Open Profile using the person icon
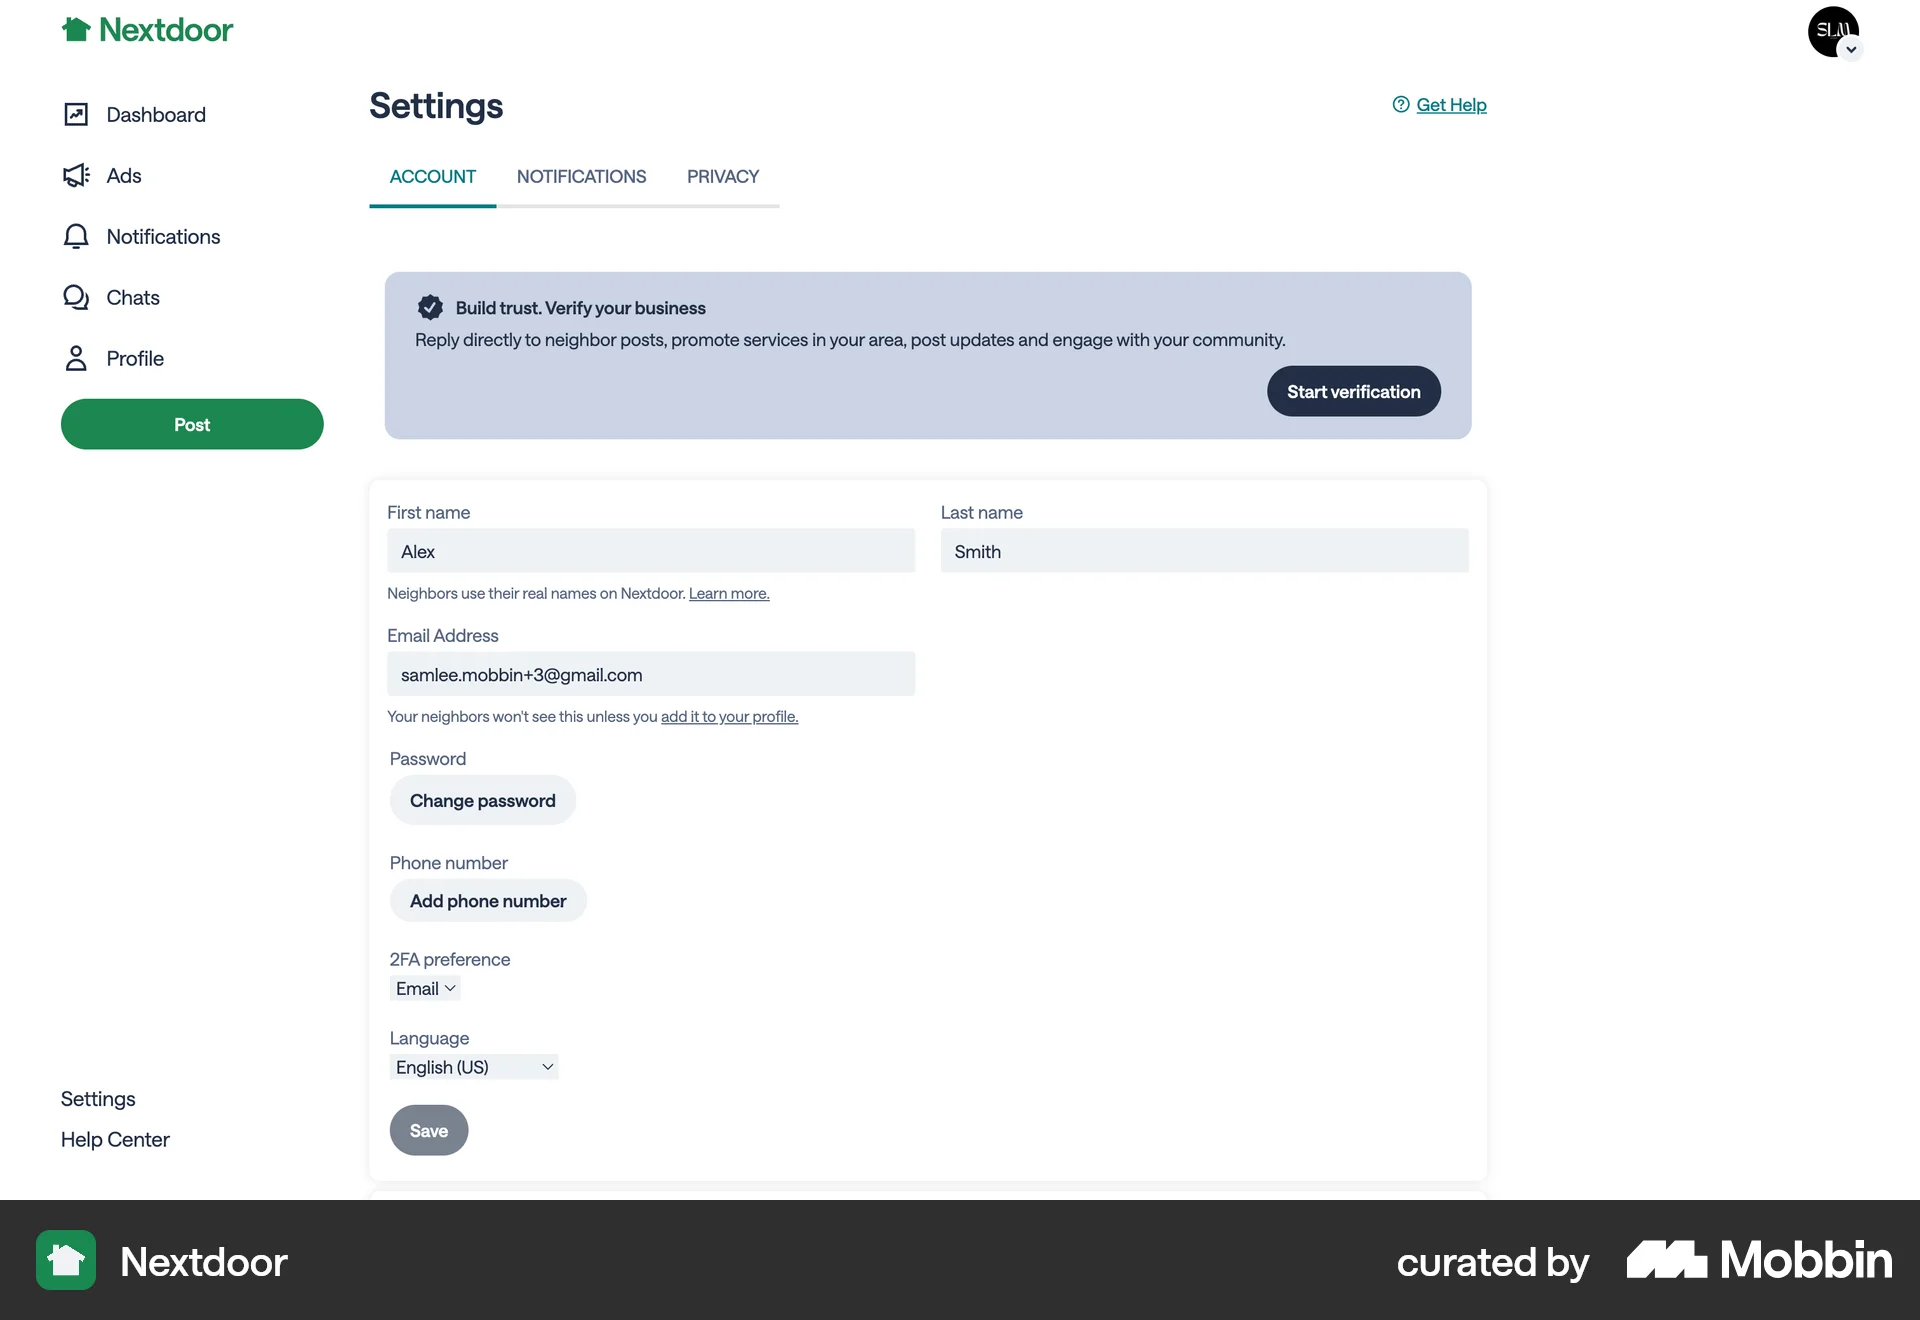Screen dimensions: 1920x1320 [76, 357]
